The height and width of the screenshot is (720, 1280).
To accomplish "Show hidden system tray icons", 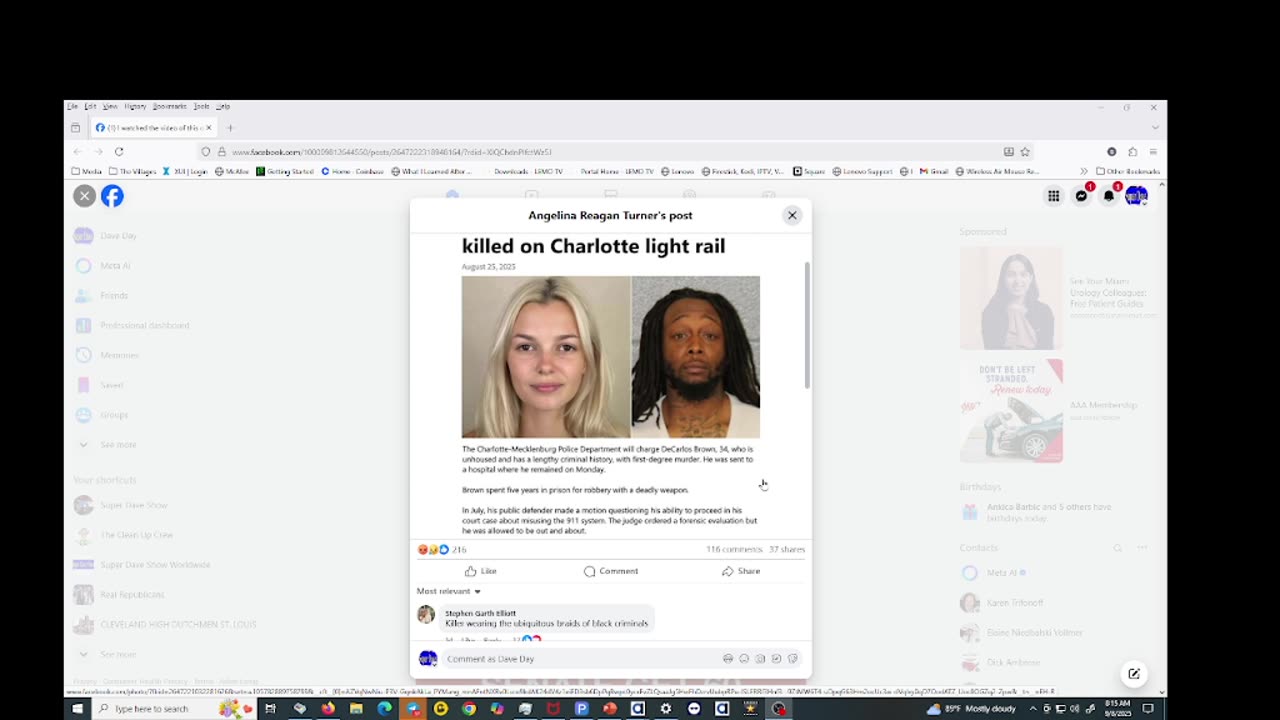I will click(x=1033, y=709).
